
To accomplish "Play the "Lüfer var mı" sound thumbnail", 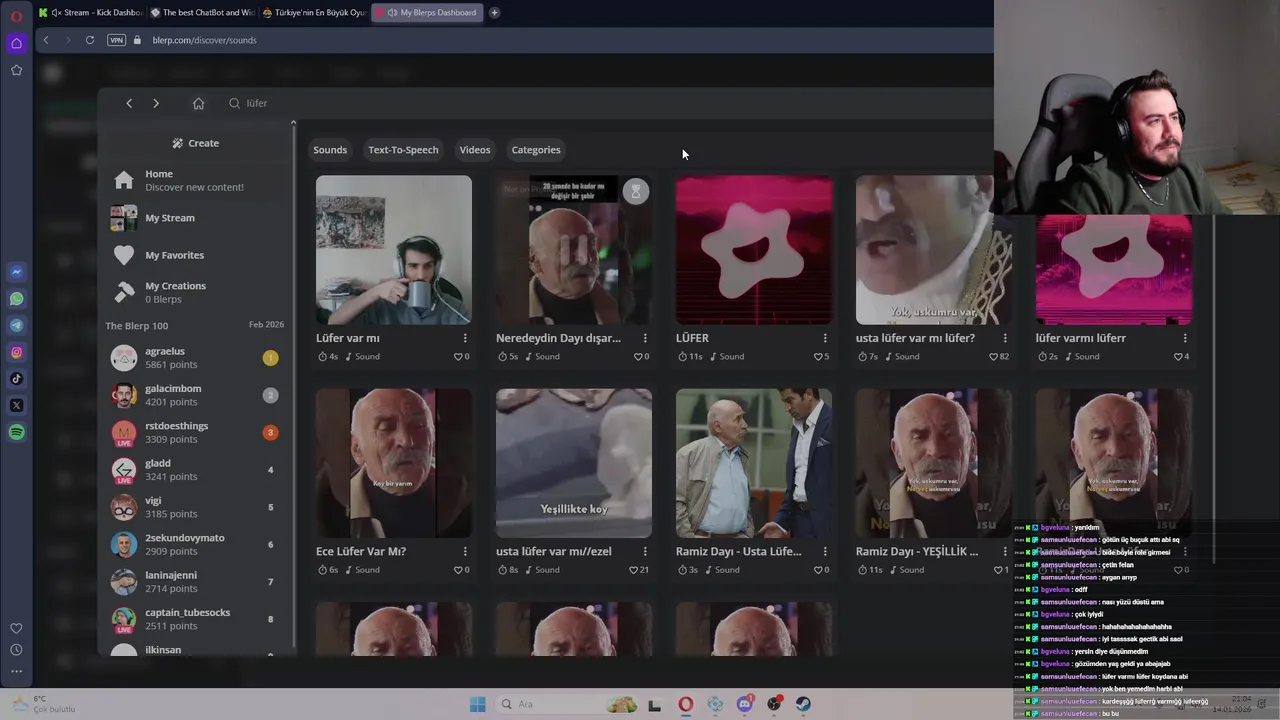I will 394,250.
